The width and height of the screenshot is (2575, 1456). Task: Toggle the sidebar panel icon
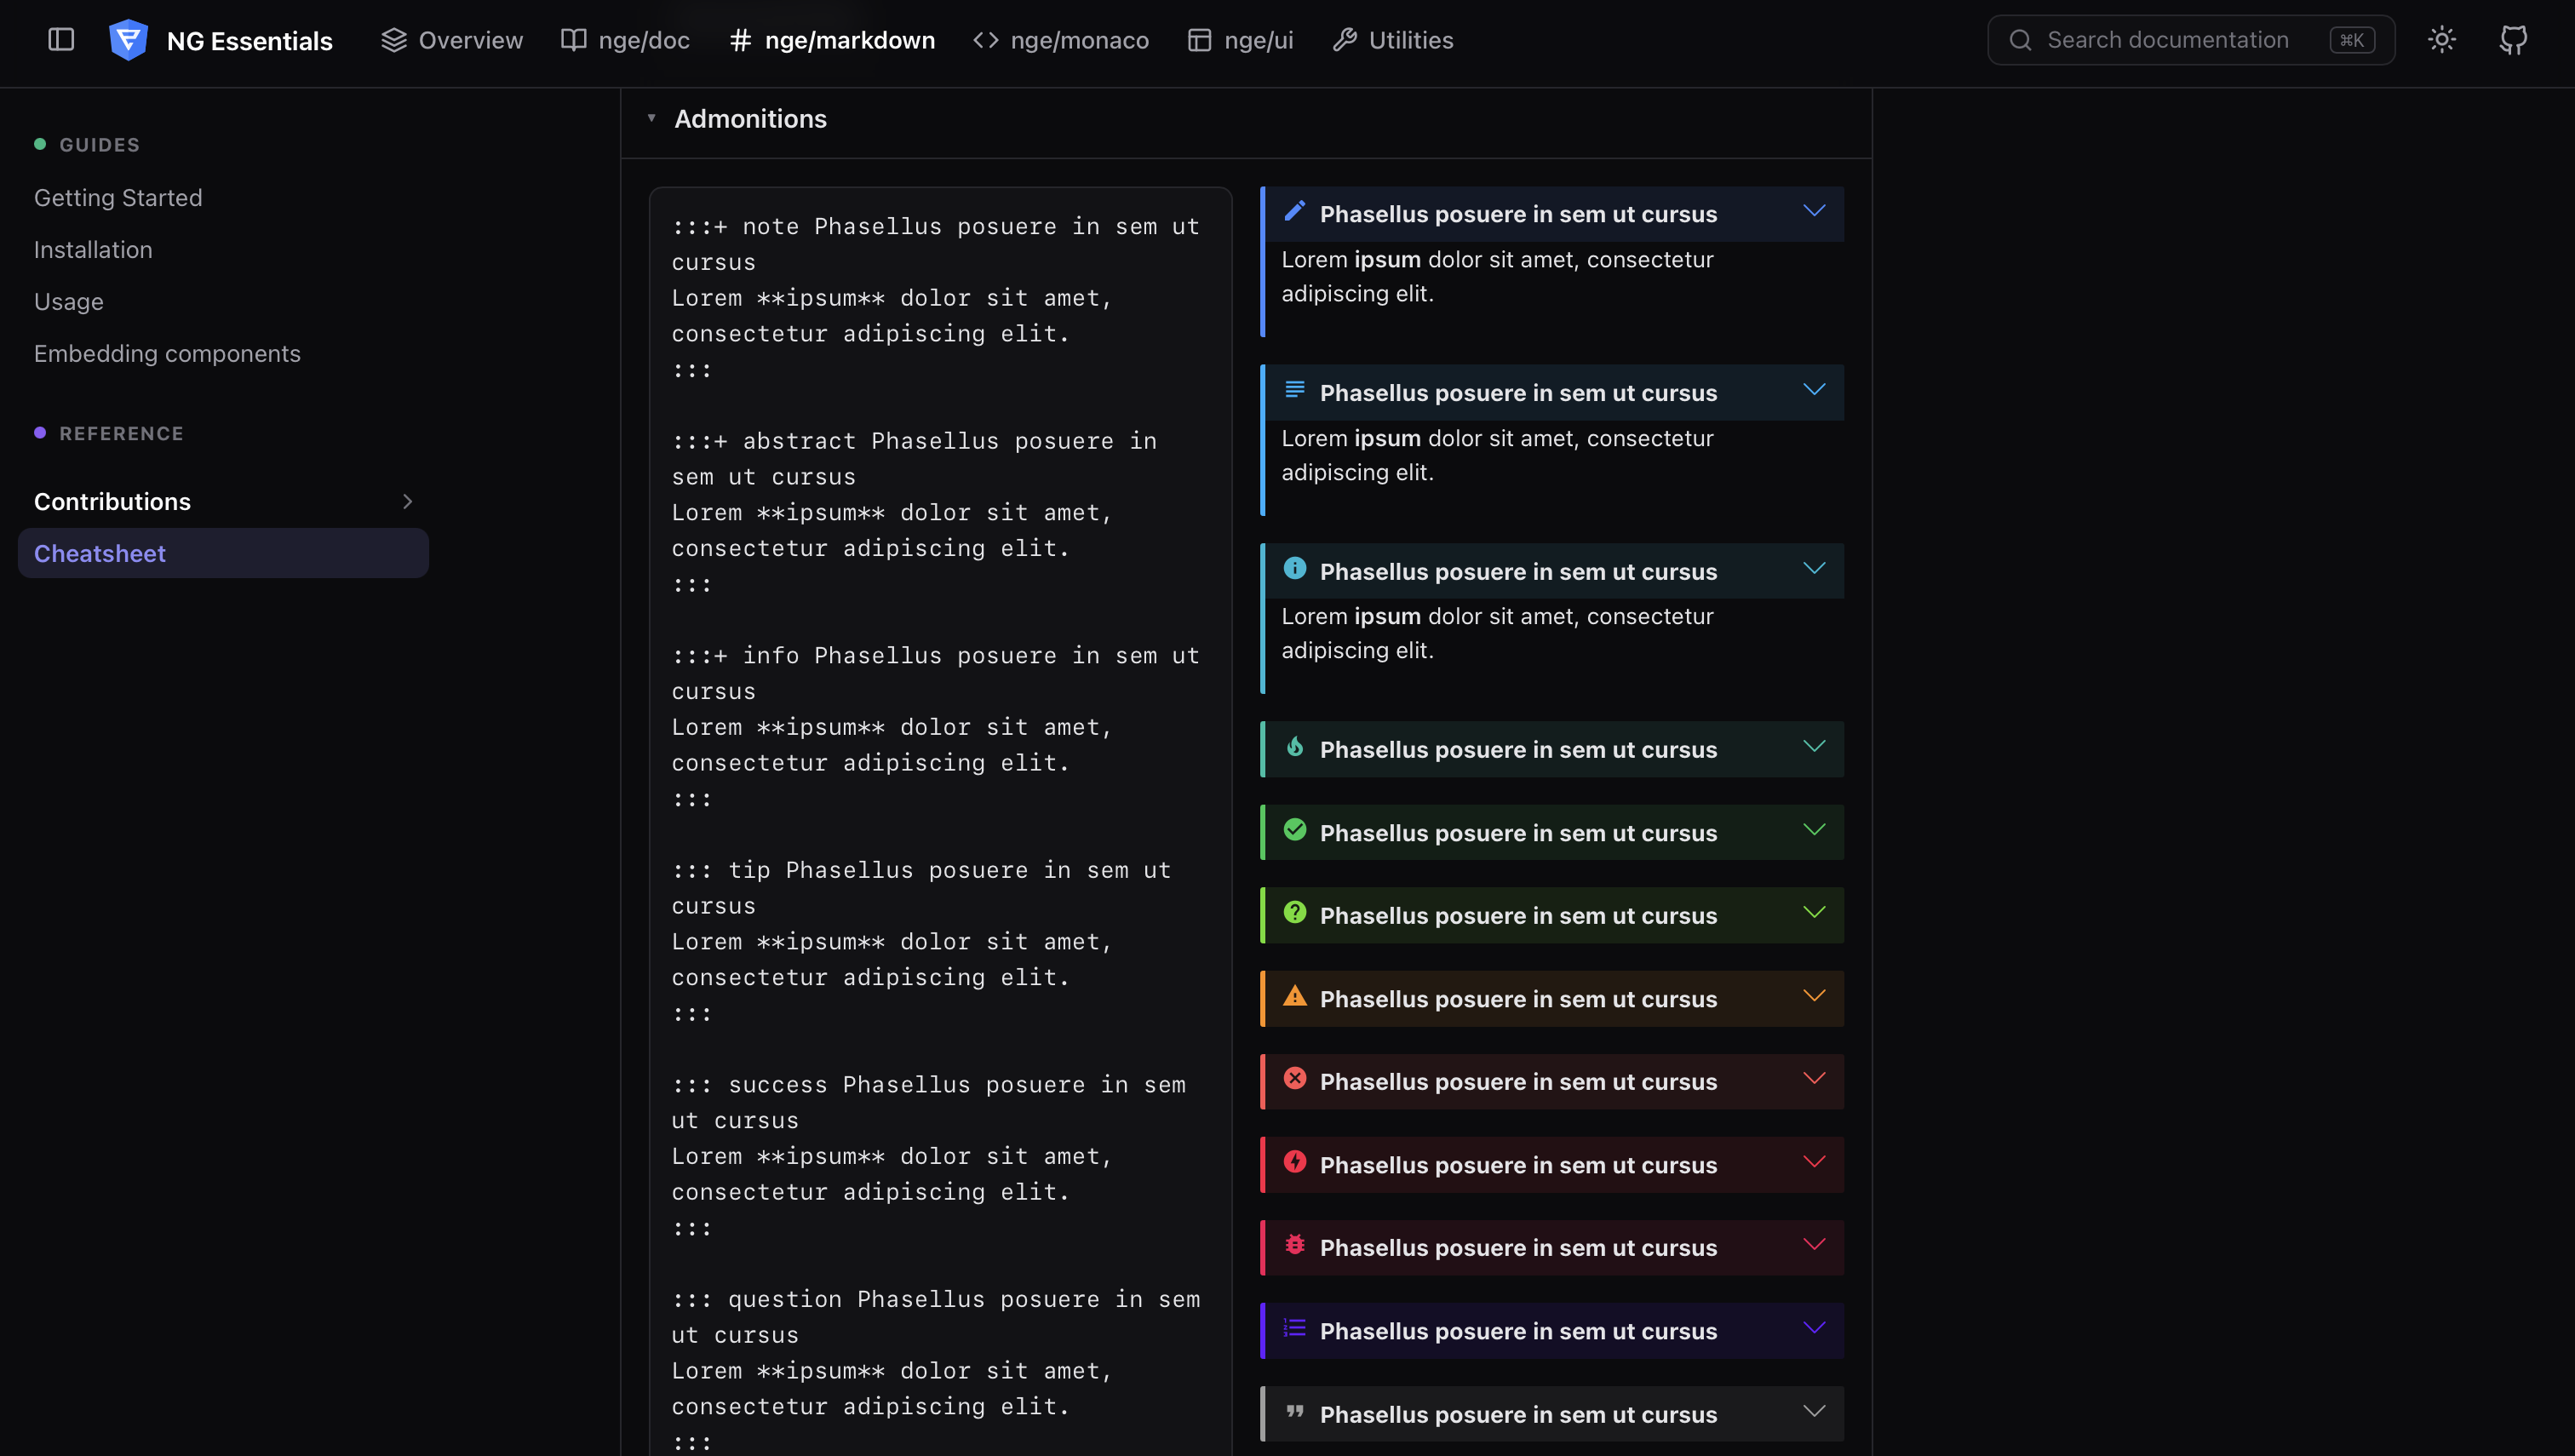click(x=61, y=40)
